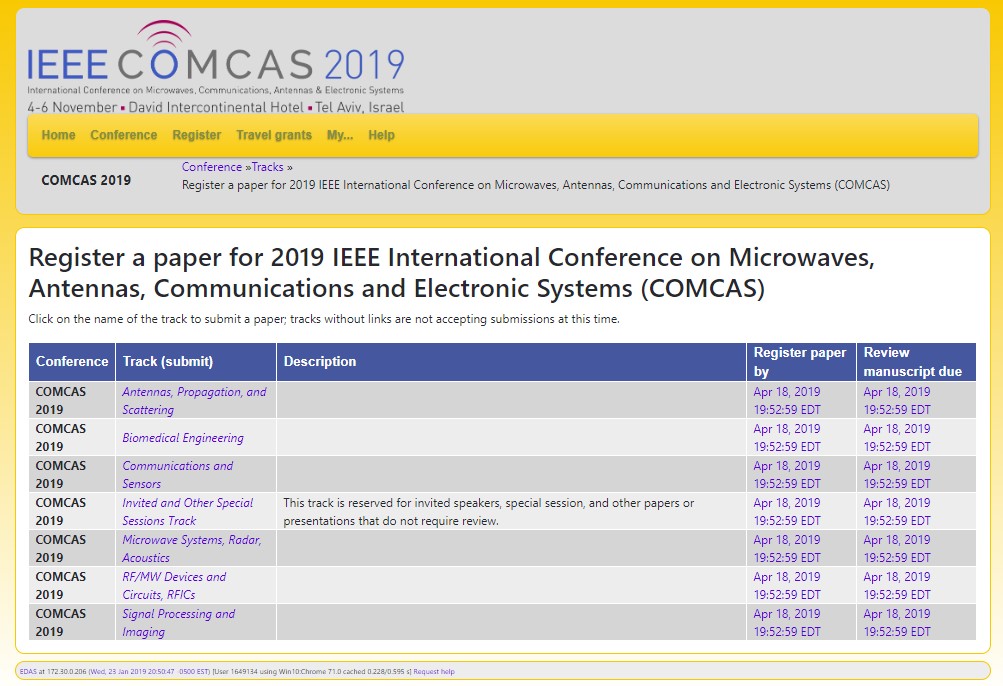
Task: Follow the Conference breadcrumb link
Action: [x=212, y=167]
